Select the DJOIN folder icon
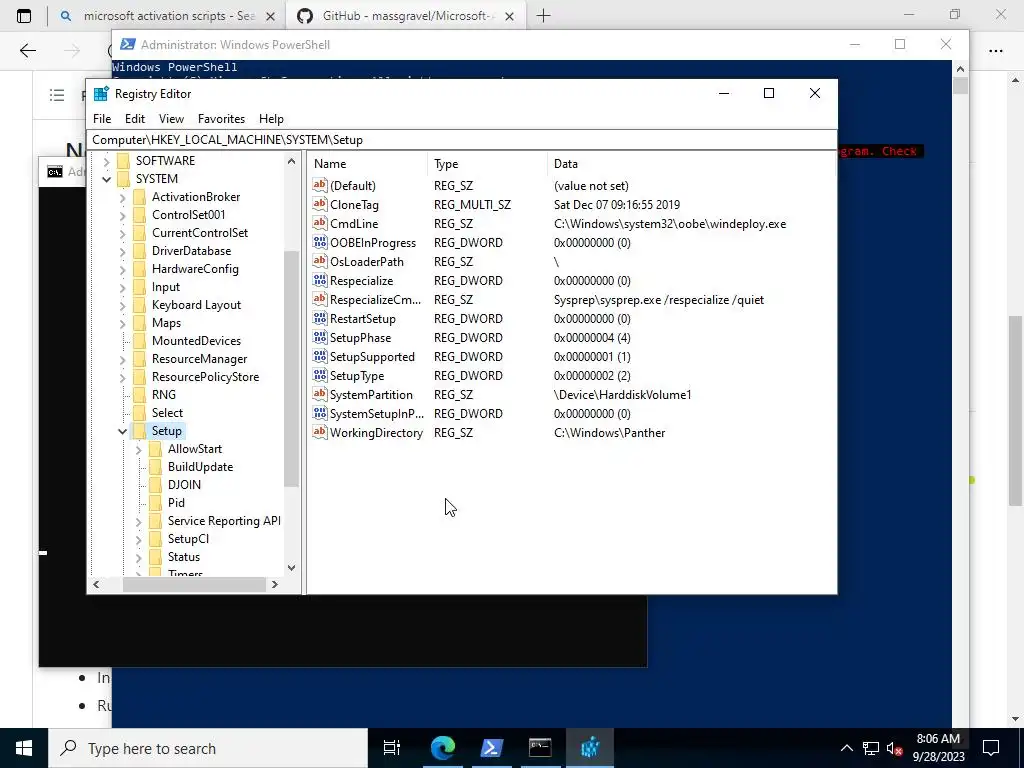This screenshot has height=768, width=1024. click(155, 485)
